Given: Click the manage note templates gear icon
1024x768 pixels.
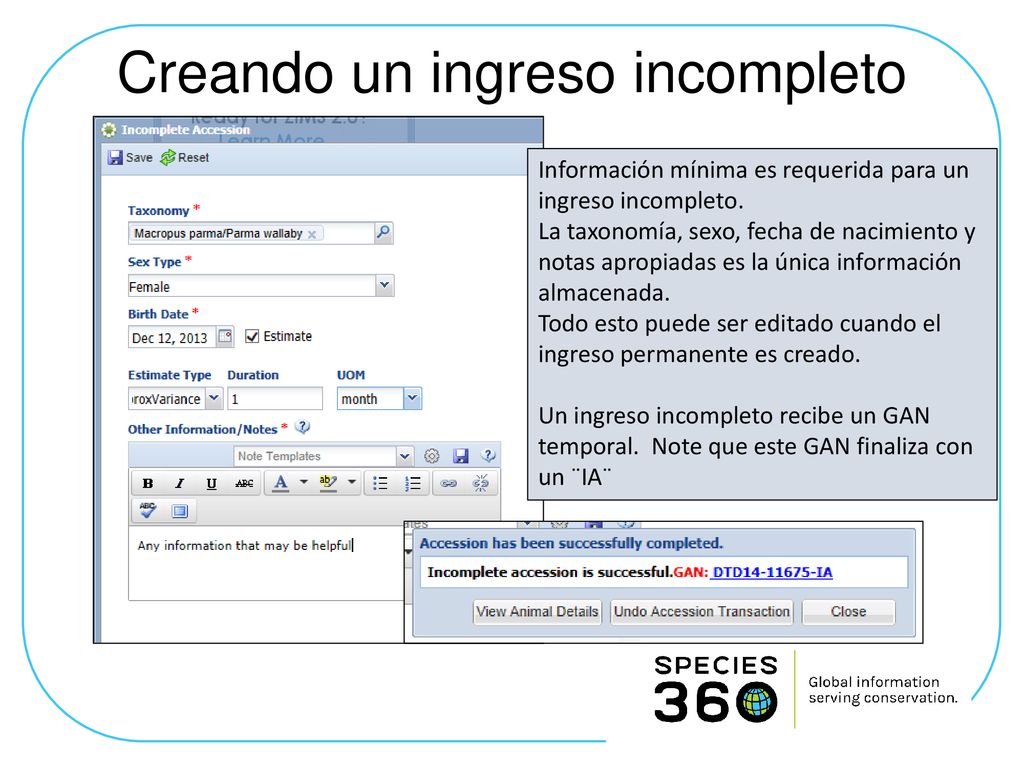Looking at the screenshot, I should point(432,456).
